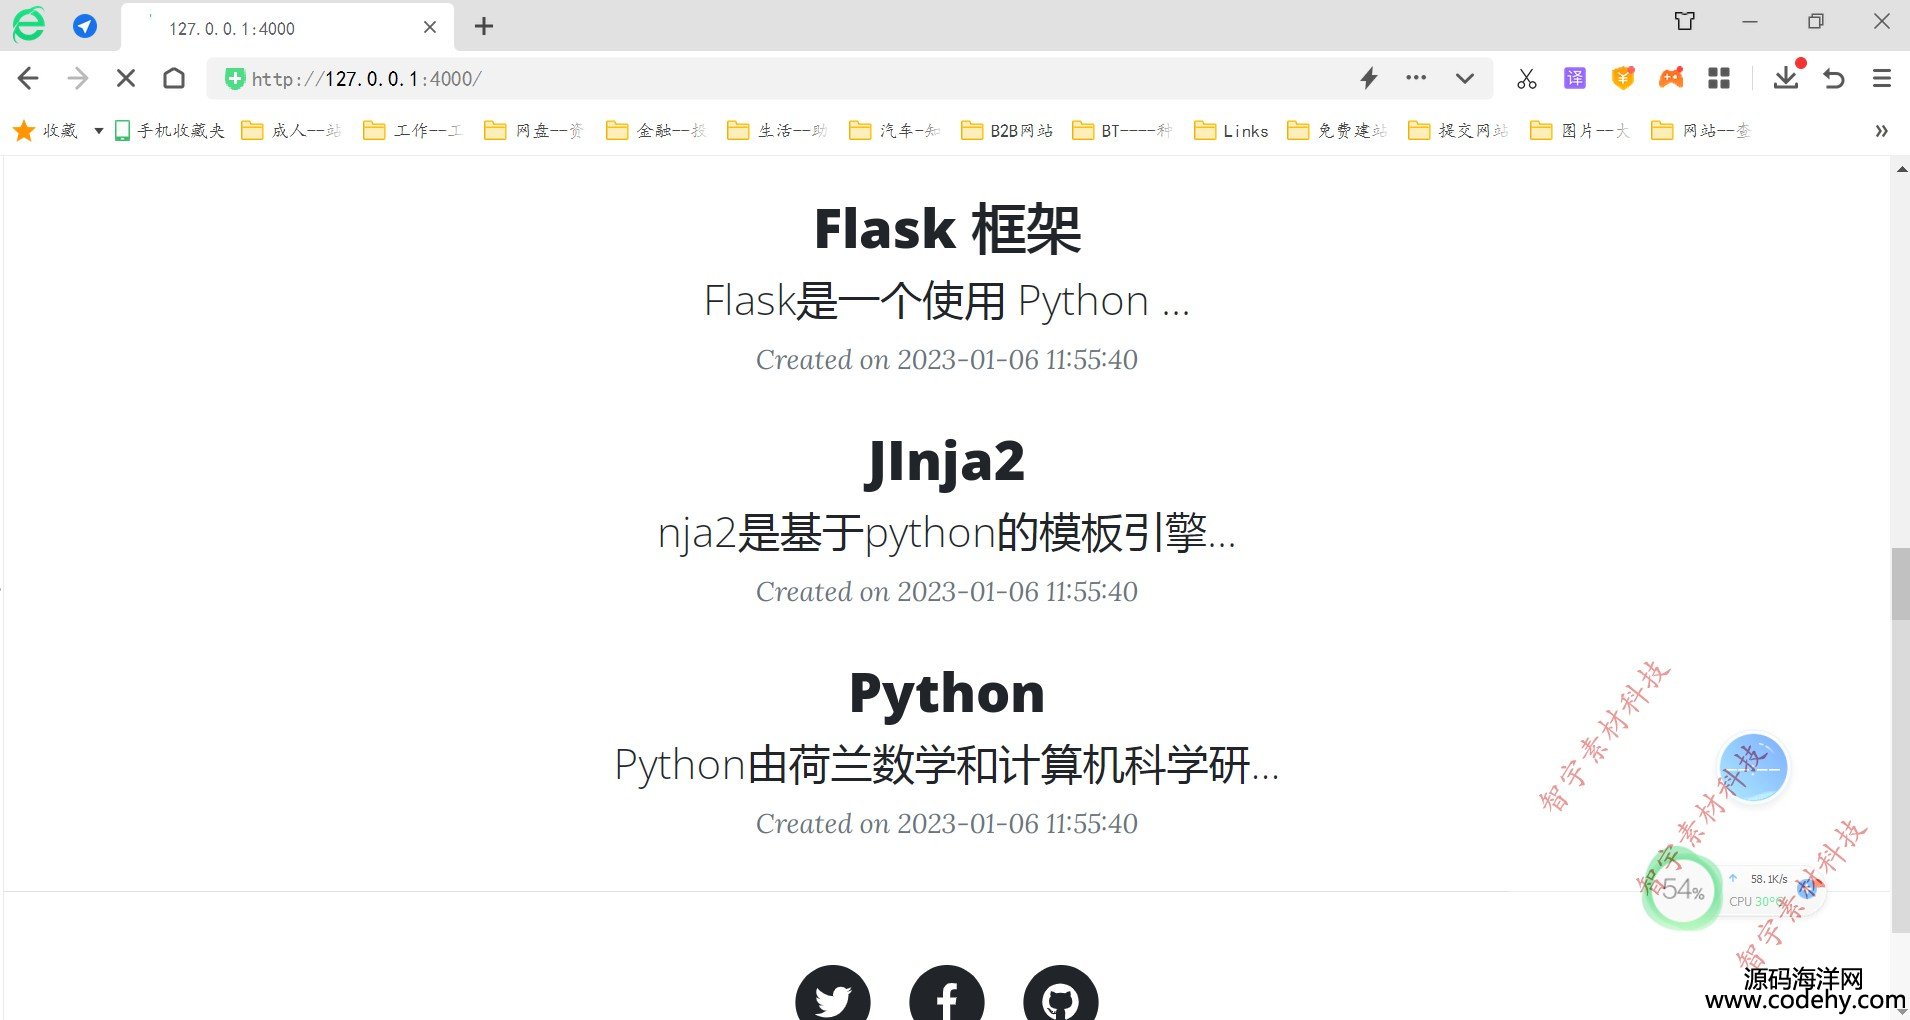This screenshot has width=1910, height=1020.
Task: Open the Flask是一个使用 Python subtitle link
Action: [947, 301]
